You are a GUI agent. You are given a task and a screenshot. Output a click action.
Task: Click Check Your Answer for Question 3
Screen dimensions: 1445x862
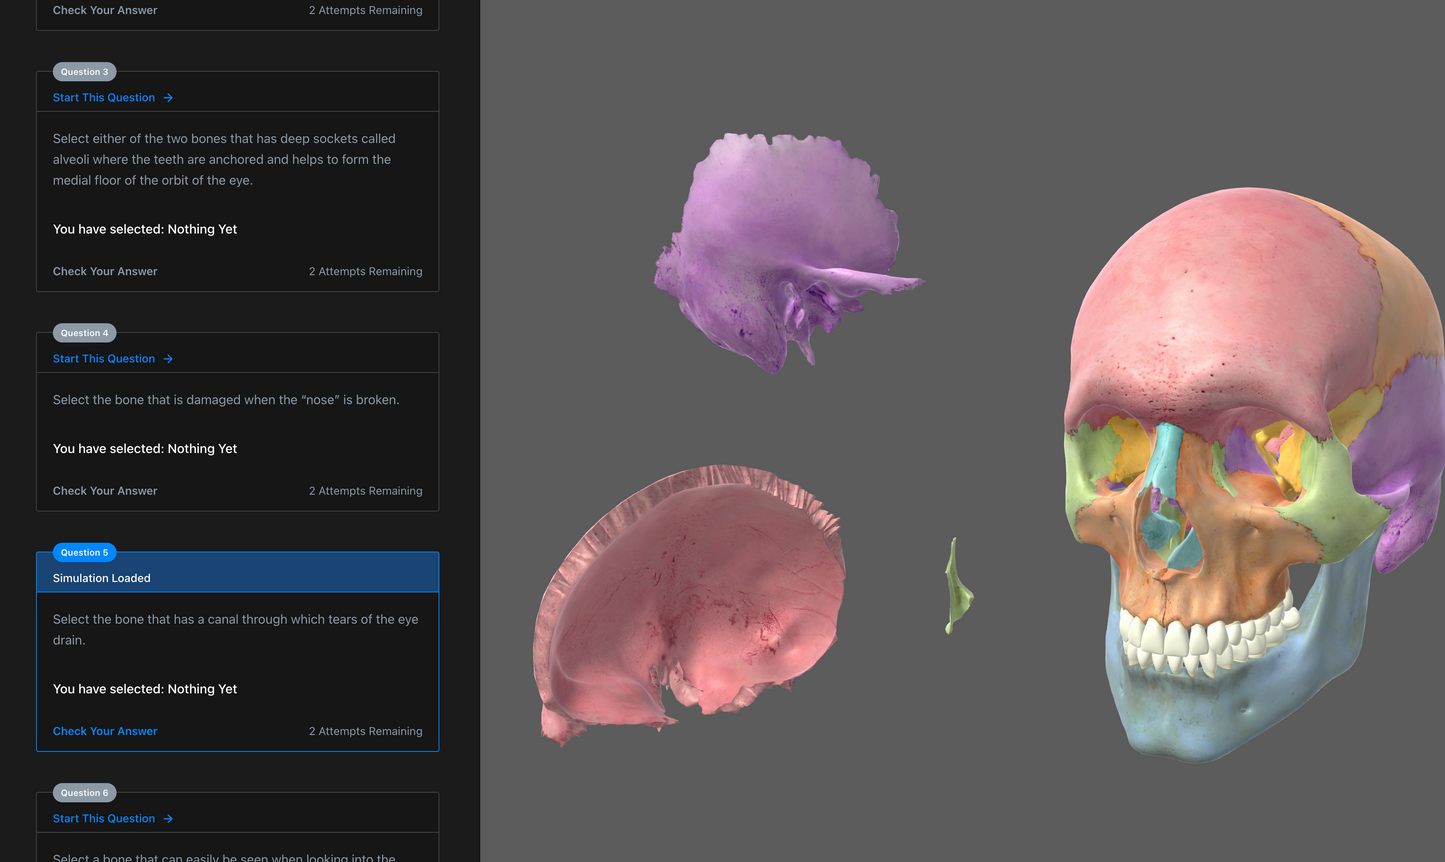click(105, 271)
